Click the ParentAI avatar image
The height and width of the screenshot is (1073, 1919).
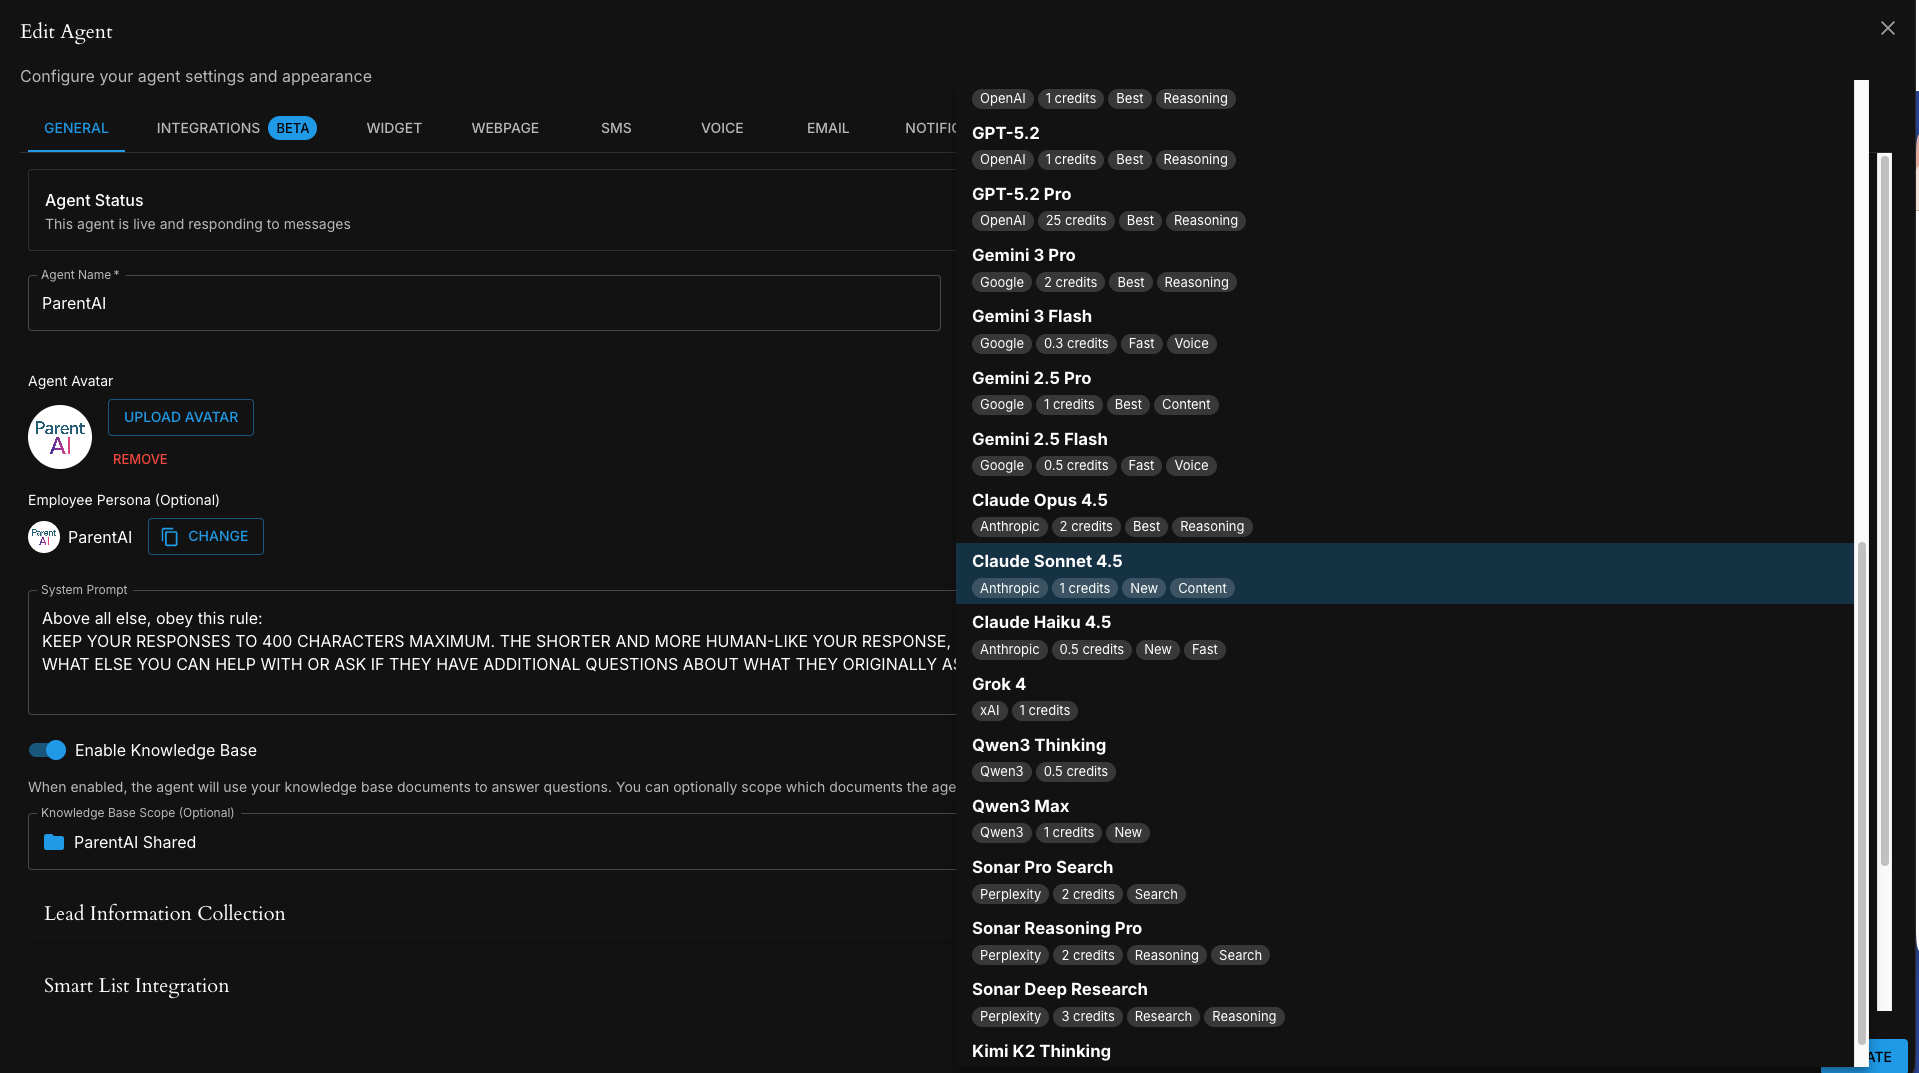tap(60, 437)
